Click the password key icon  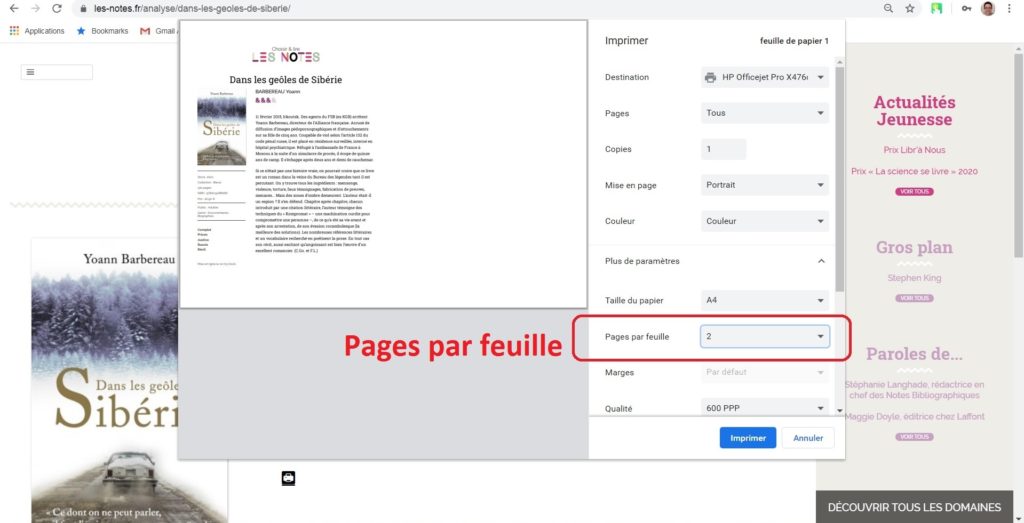(966, 8)
